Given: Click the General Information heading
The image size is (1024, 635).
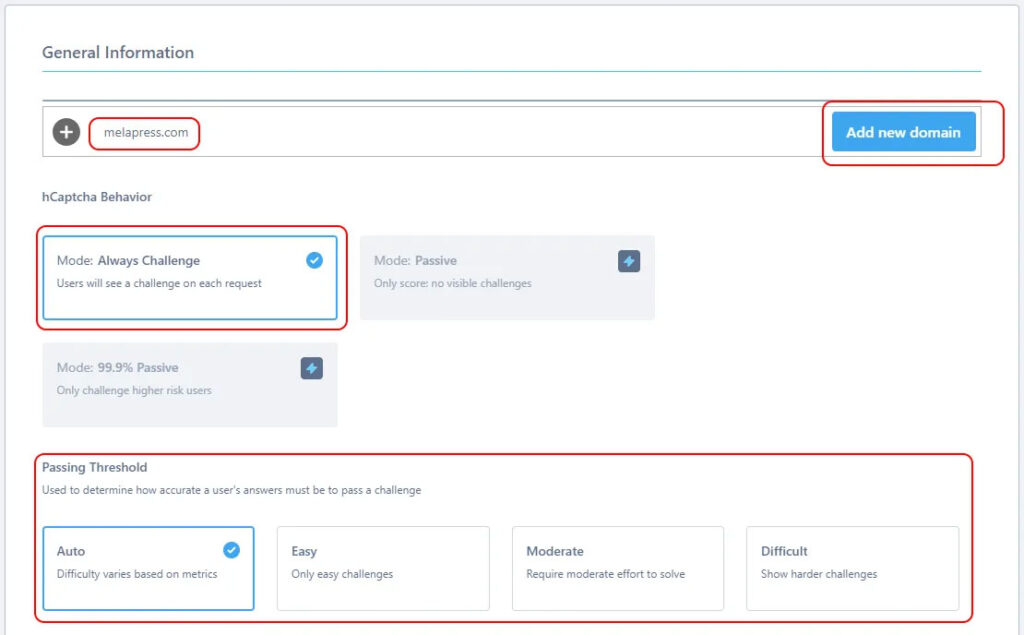Looking at the screenshot, I should pyautogui.click(x=118, y=52).
